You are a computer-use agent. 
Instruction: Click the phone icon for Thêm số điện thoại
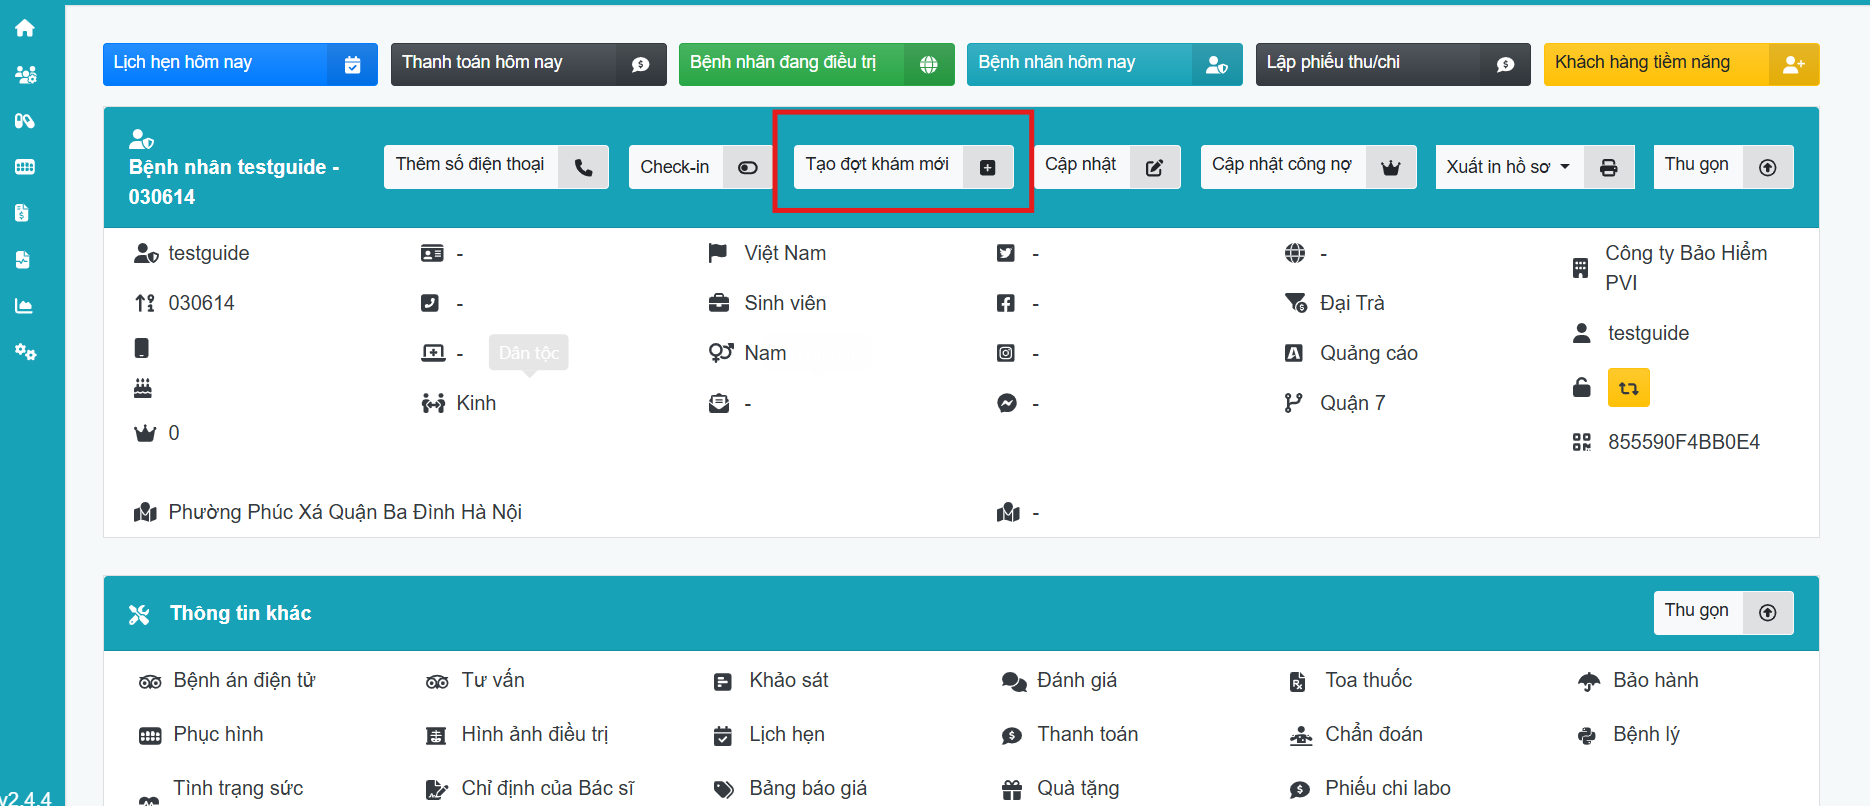point(584,168)
